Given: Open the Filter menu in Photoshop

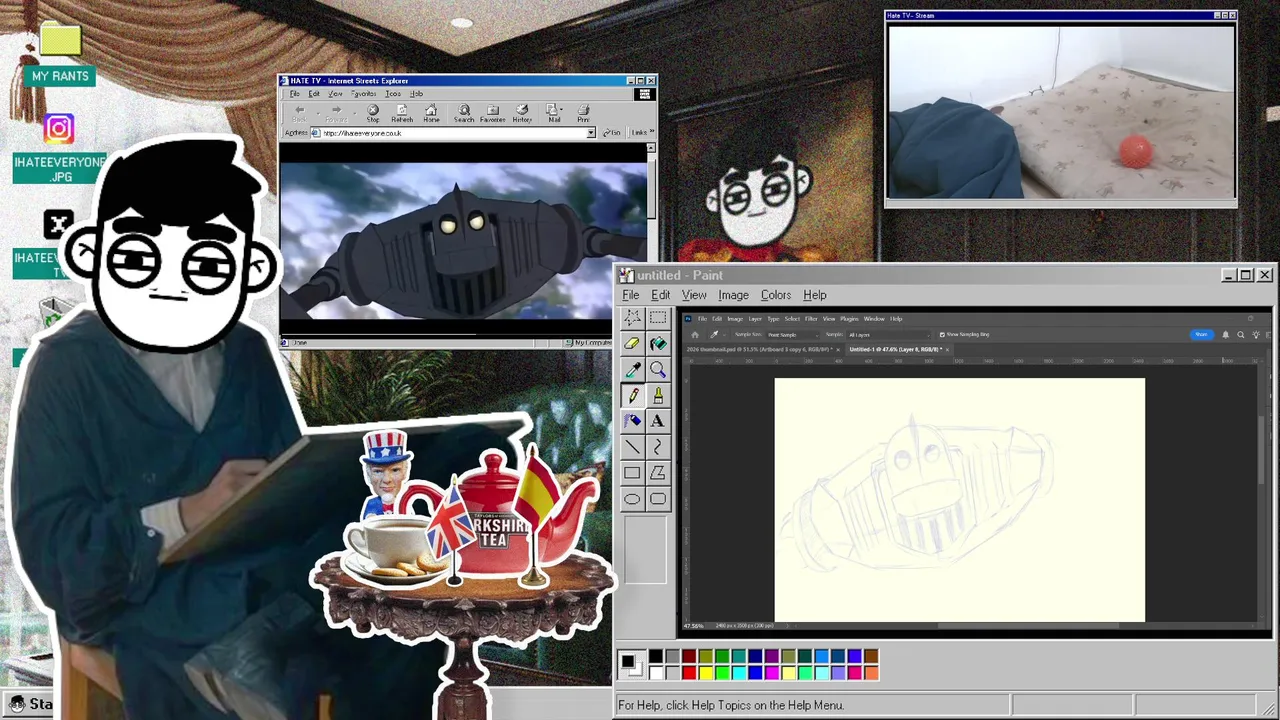Looking at the screenshot, I should pyautogui.click(x=811, y=318).
